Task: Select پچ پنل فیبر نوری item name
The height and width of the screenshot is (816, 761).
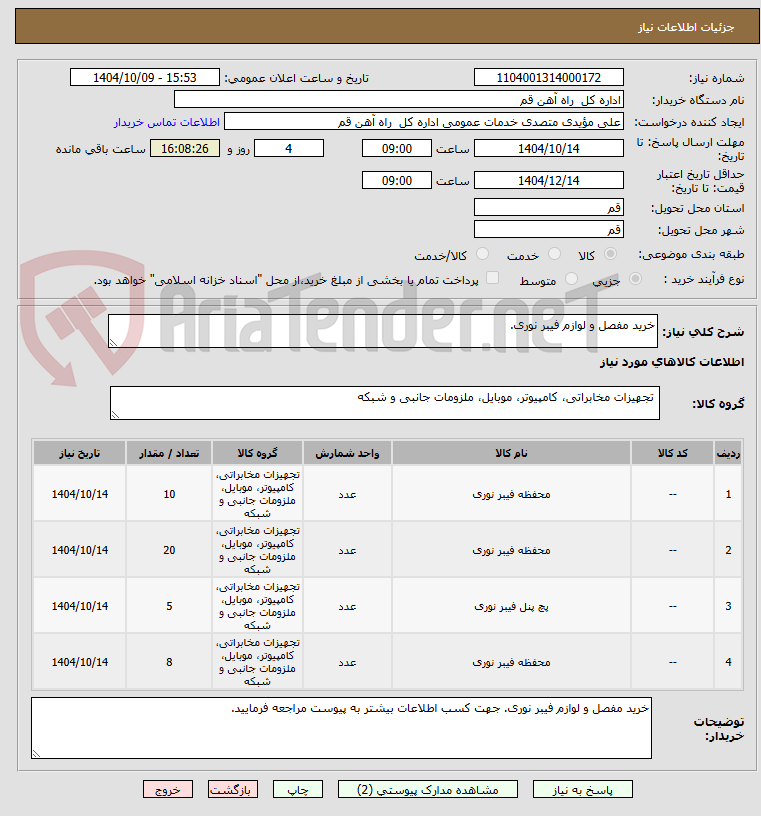Action: coord(511,606)
